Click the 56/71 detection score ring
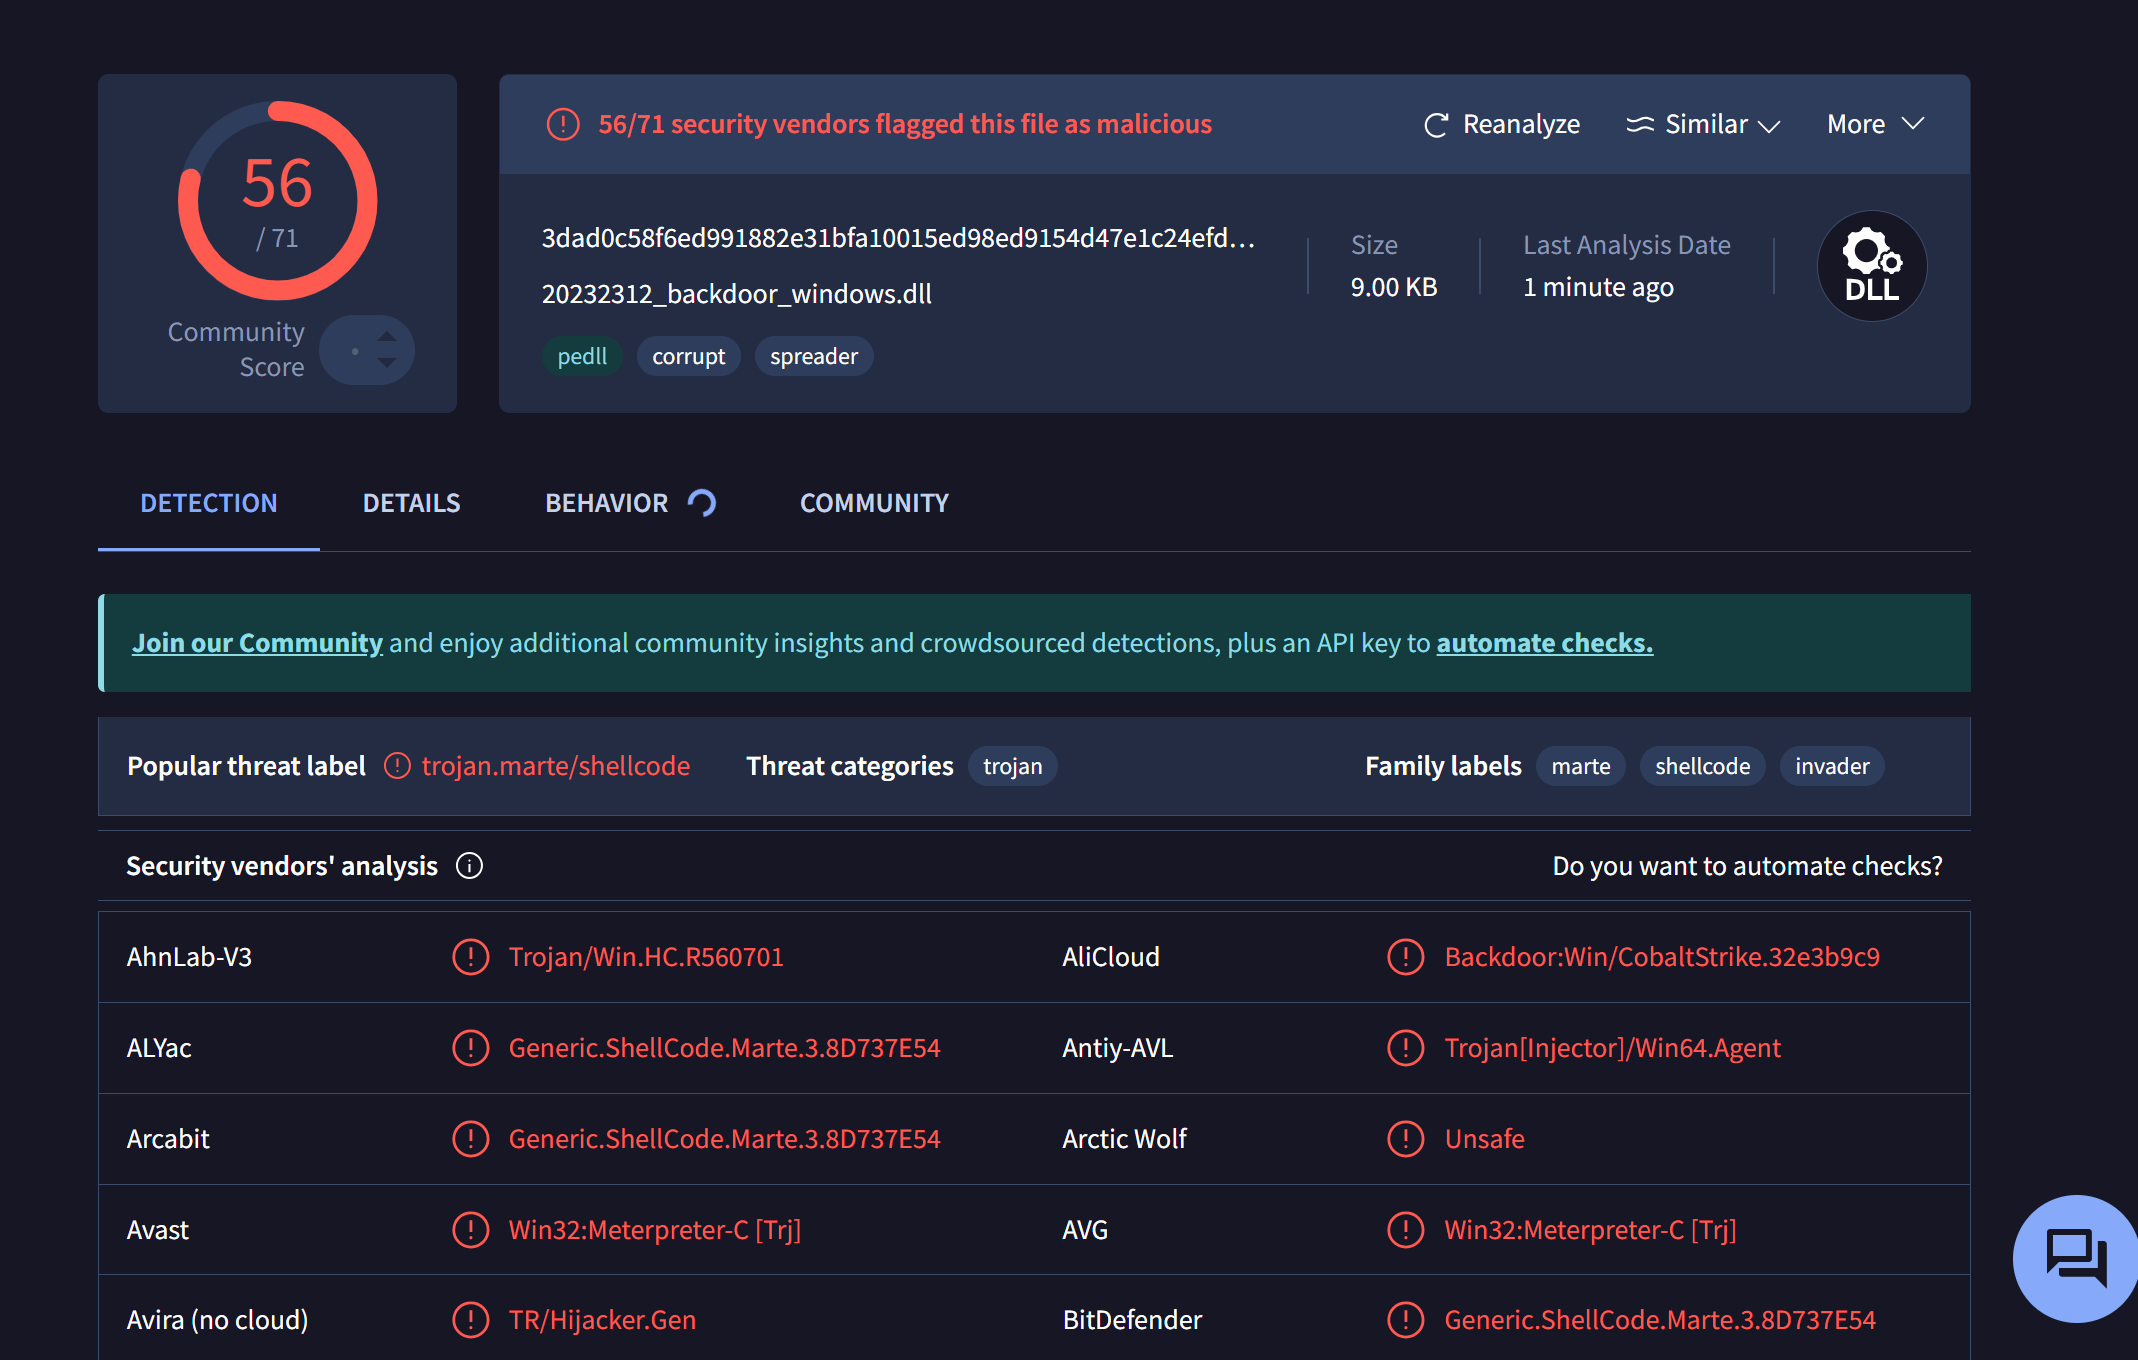The image size is (2138, 1360). pos(277,200)
